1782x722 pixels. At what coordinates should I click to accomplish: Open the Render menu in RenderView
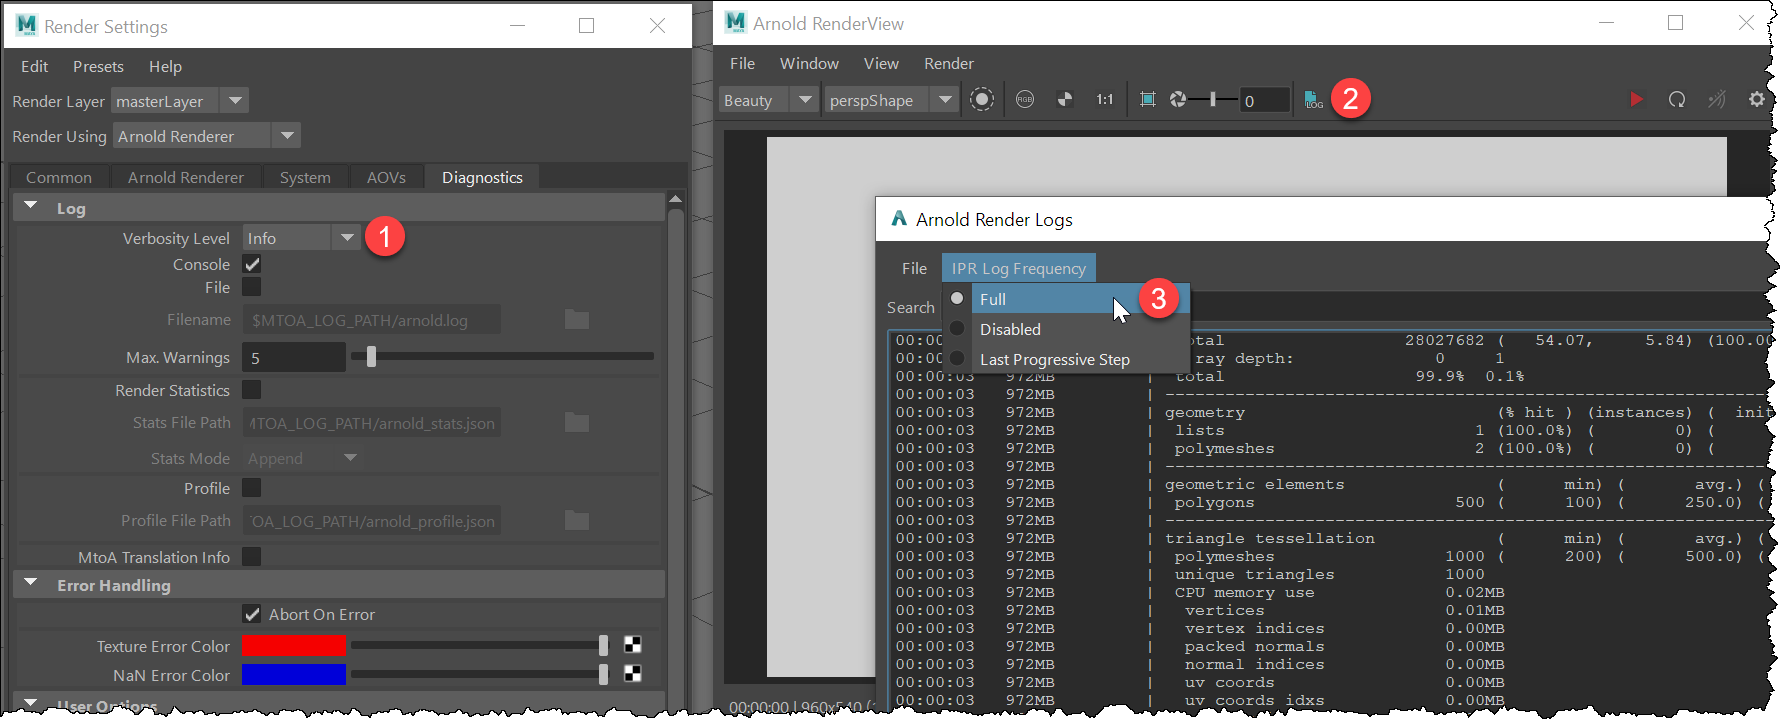tap(948, 63)
